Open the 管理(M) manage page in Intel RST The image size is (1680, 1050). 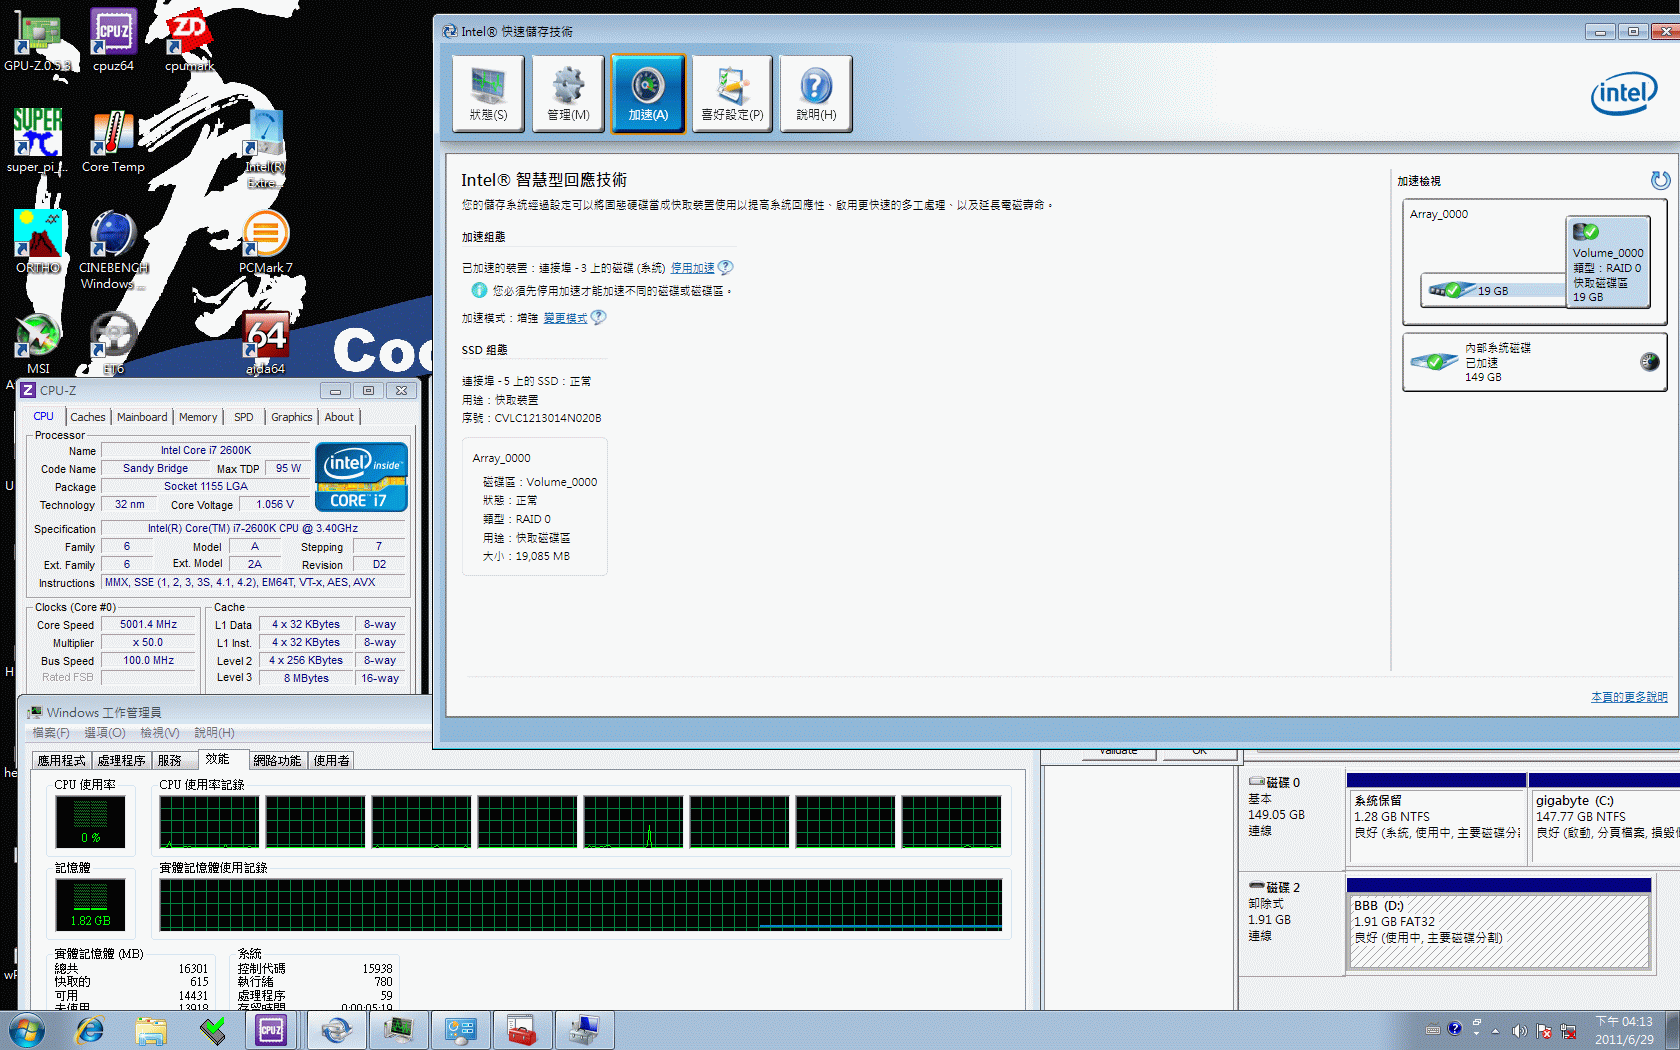pos(568,94)
